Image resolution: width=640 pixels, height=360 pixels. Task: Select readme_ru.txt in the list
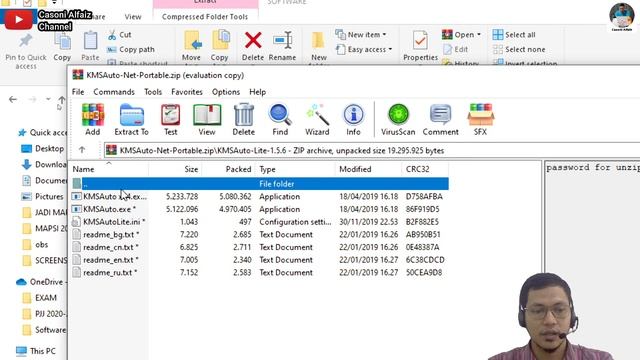coord(260,272)
